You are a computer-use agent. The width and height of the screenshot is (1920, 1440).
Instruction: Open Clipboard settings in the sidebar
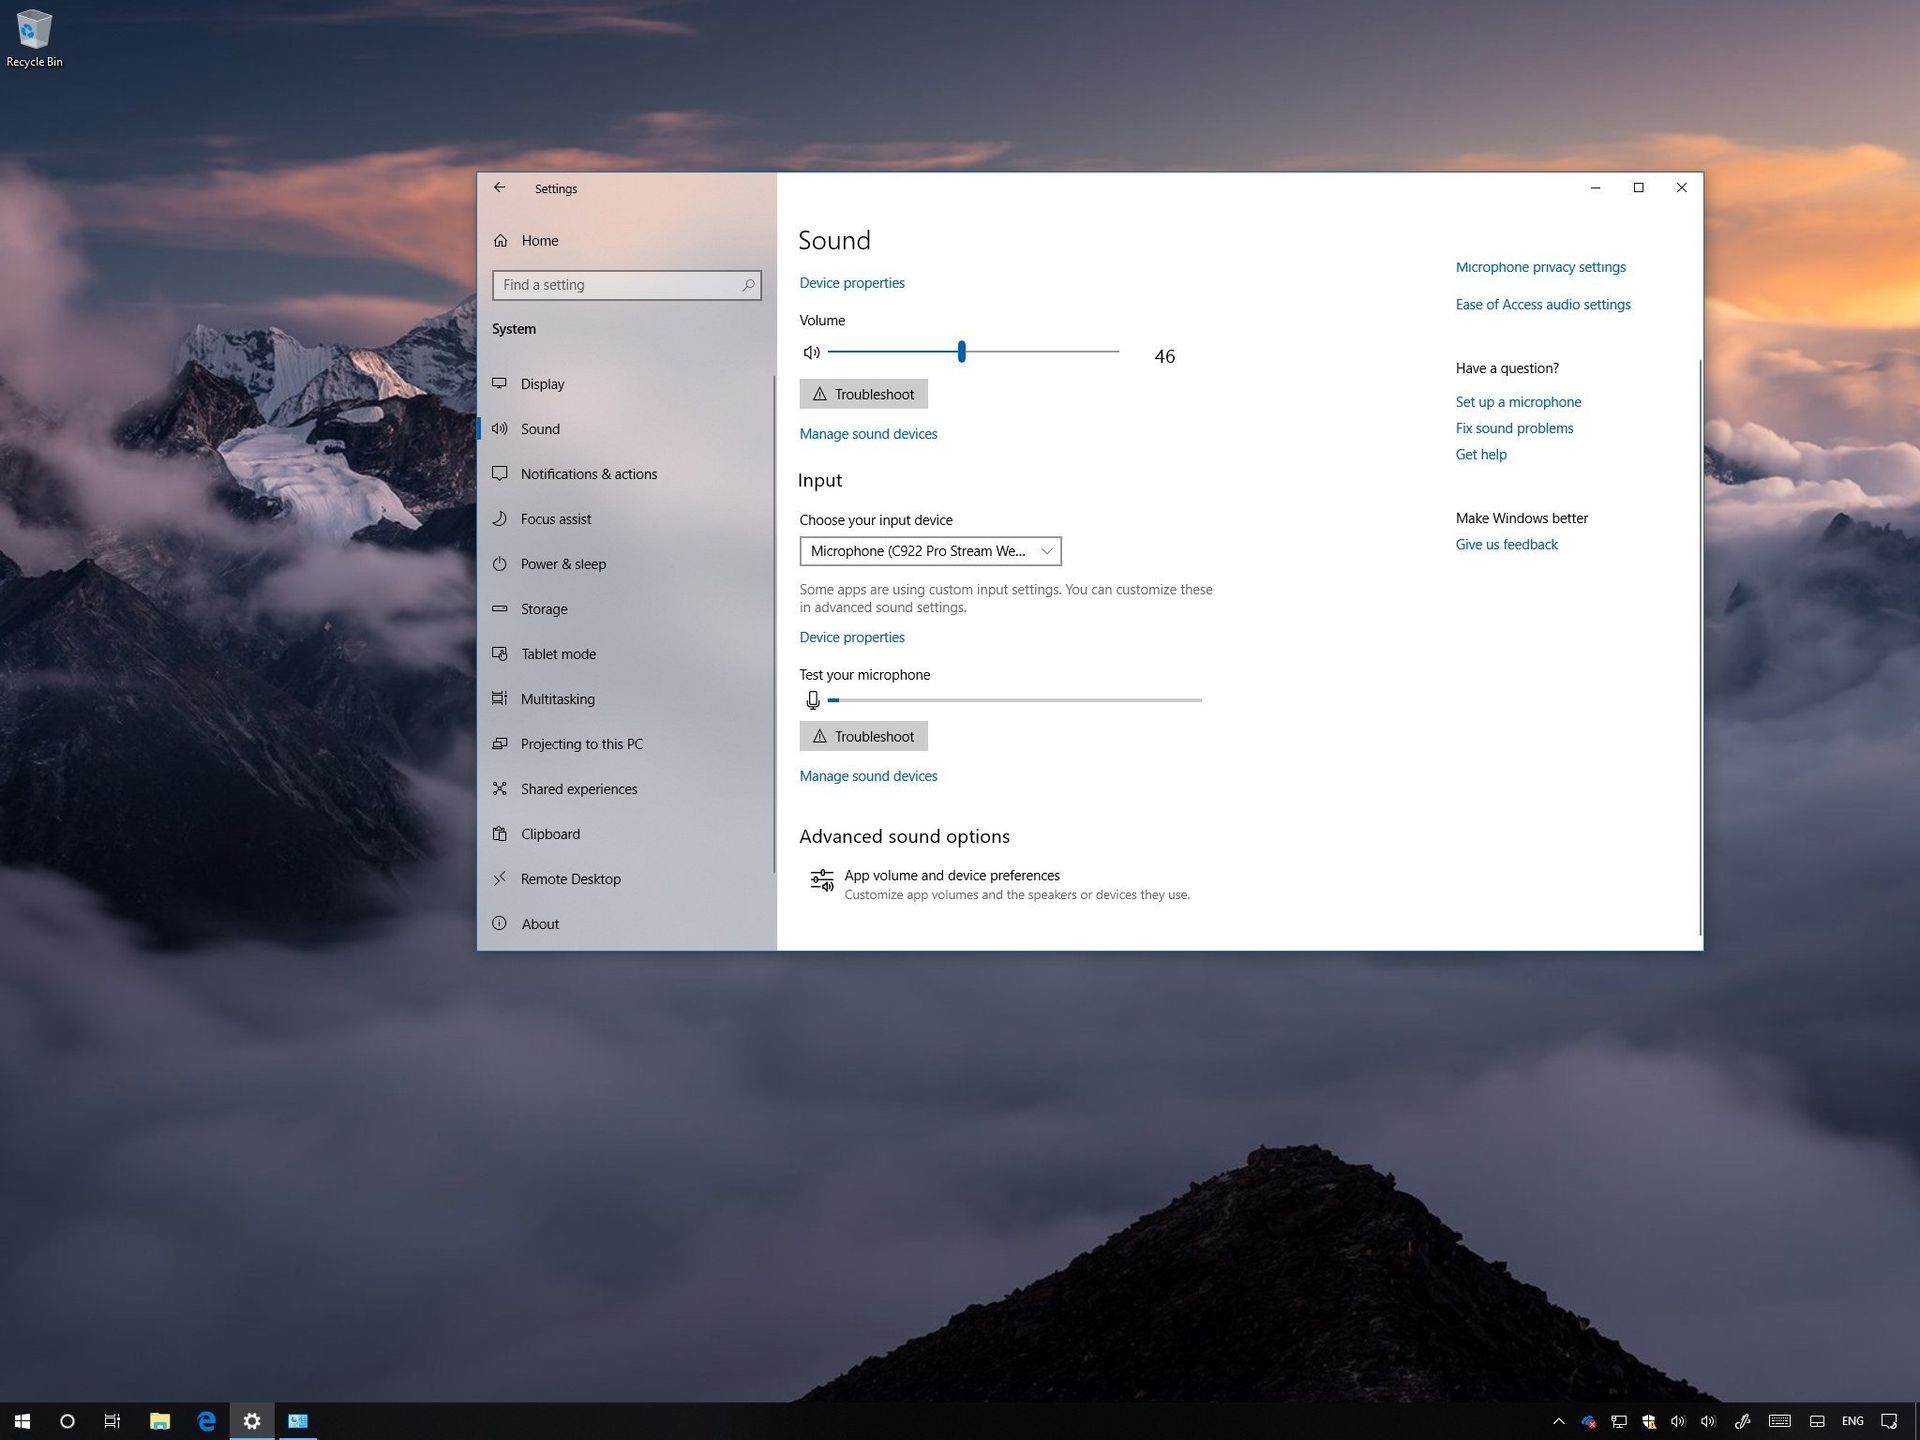(550, 833)
